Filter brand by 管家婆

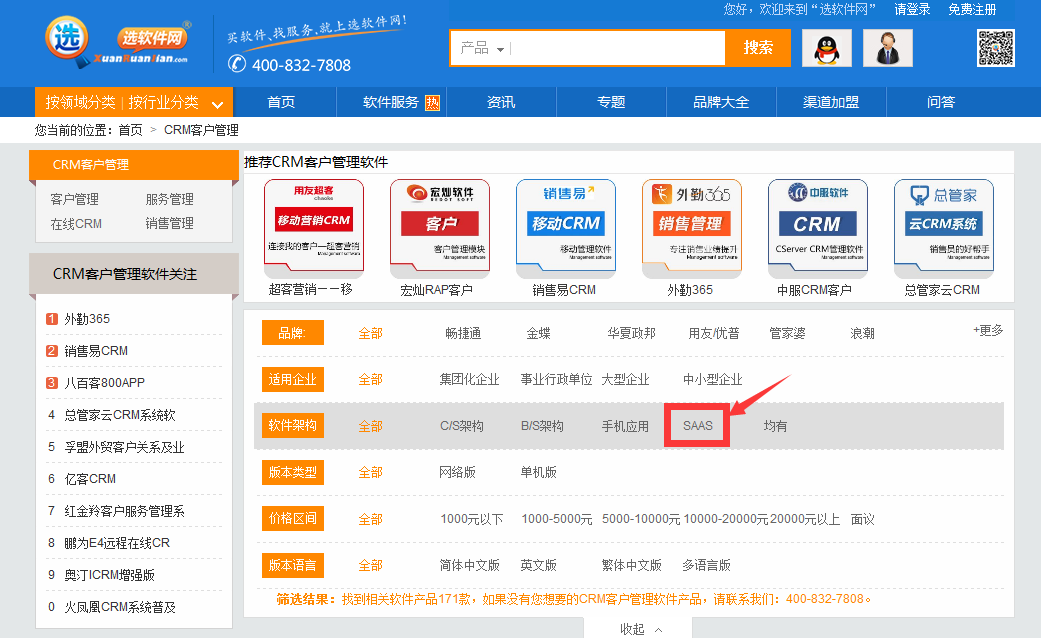point(787,333)
